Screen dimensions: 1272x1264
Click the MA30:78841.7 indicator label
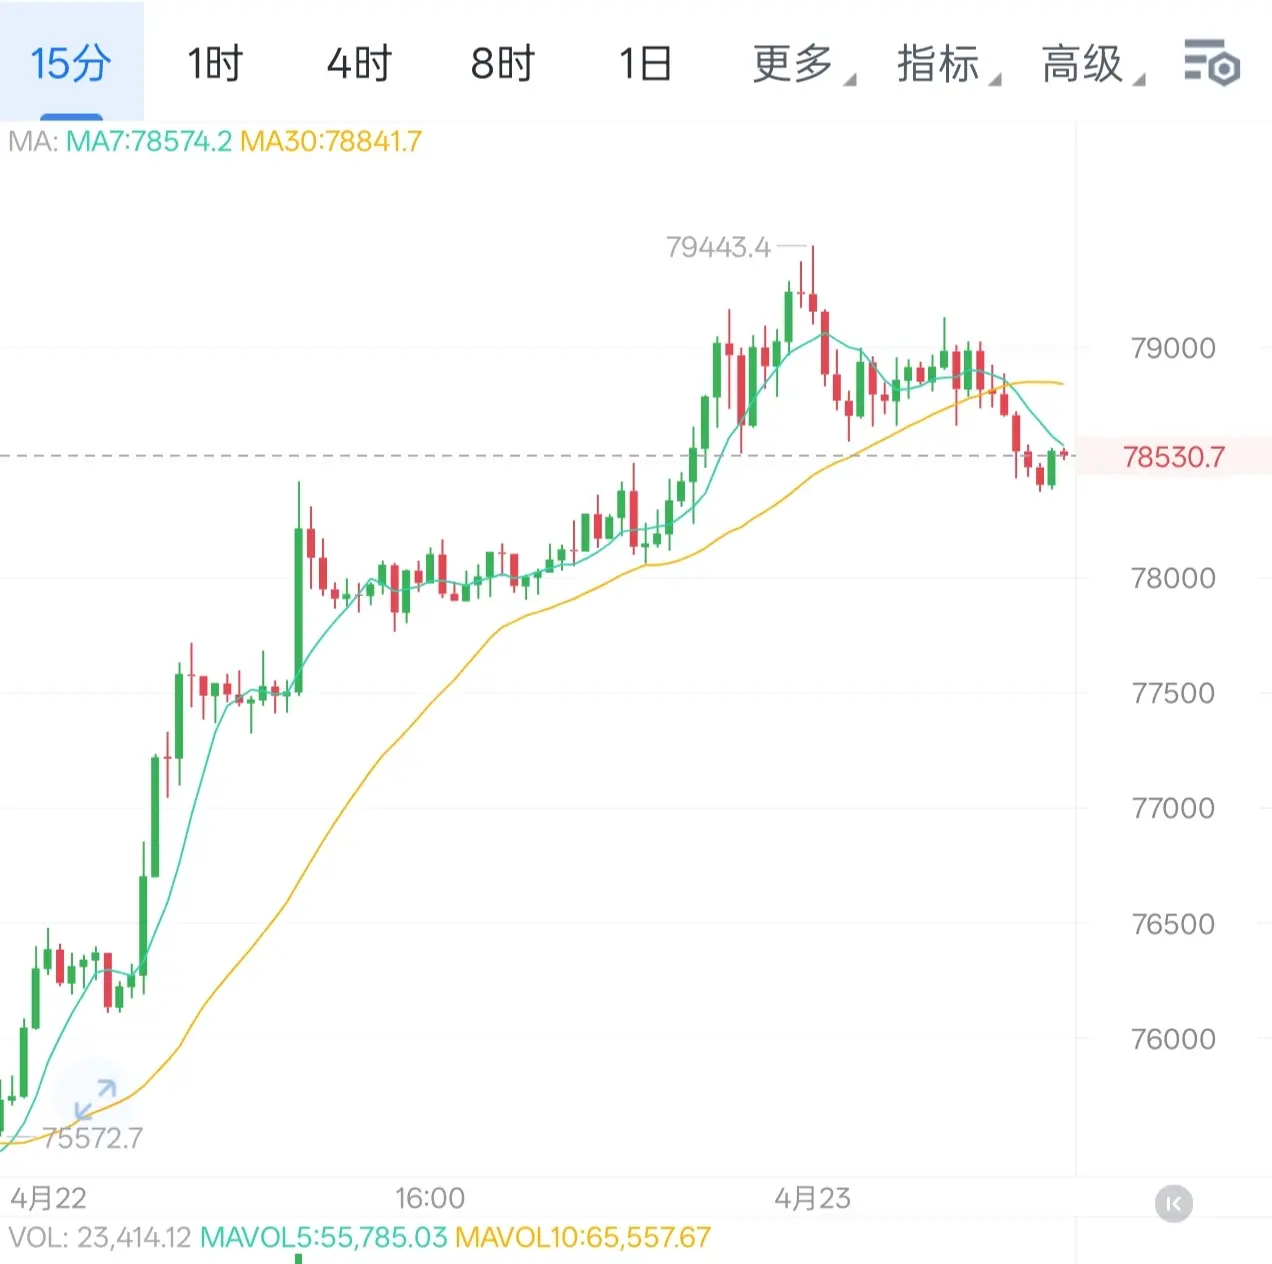(x=331, y=141)
